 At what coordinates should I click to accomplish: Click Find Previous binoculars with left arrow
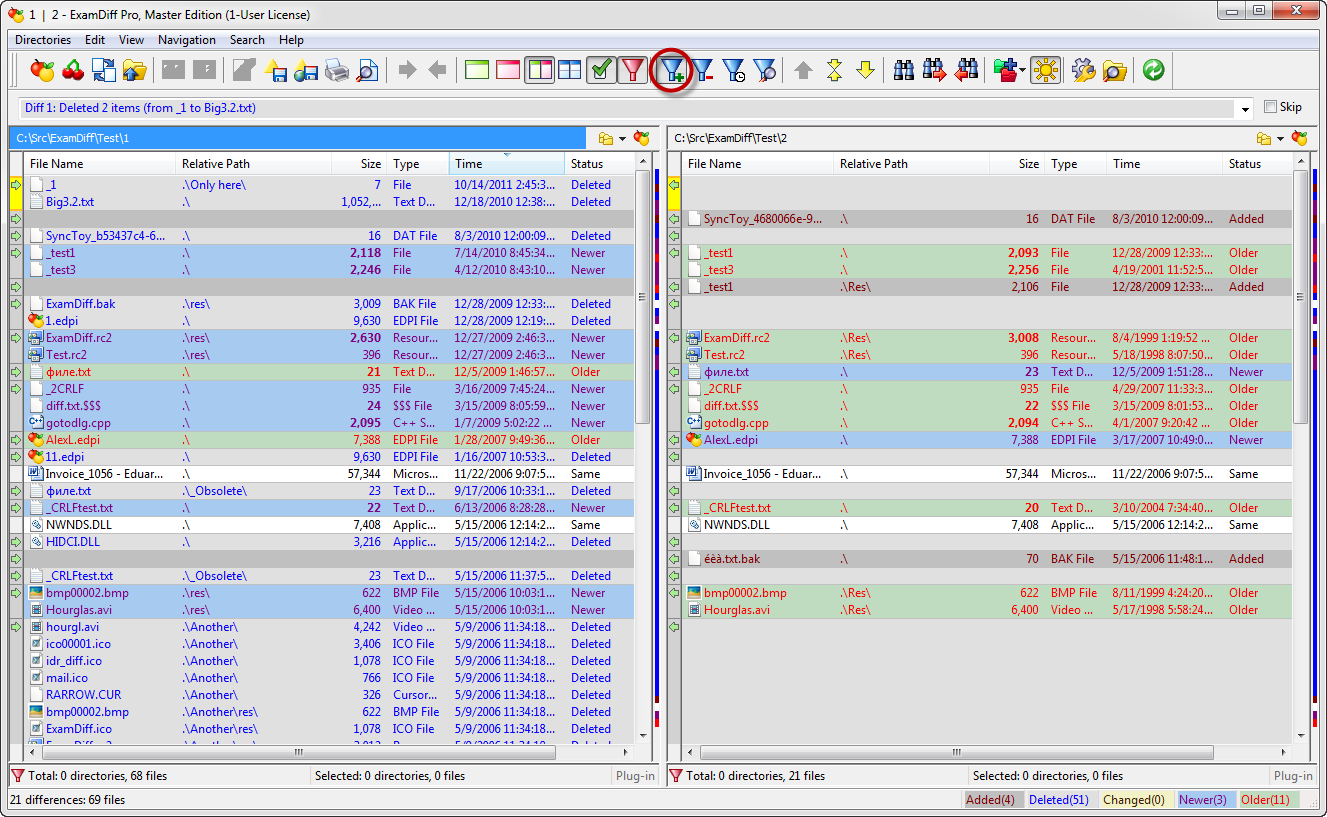[966, 70]
